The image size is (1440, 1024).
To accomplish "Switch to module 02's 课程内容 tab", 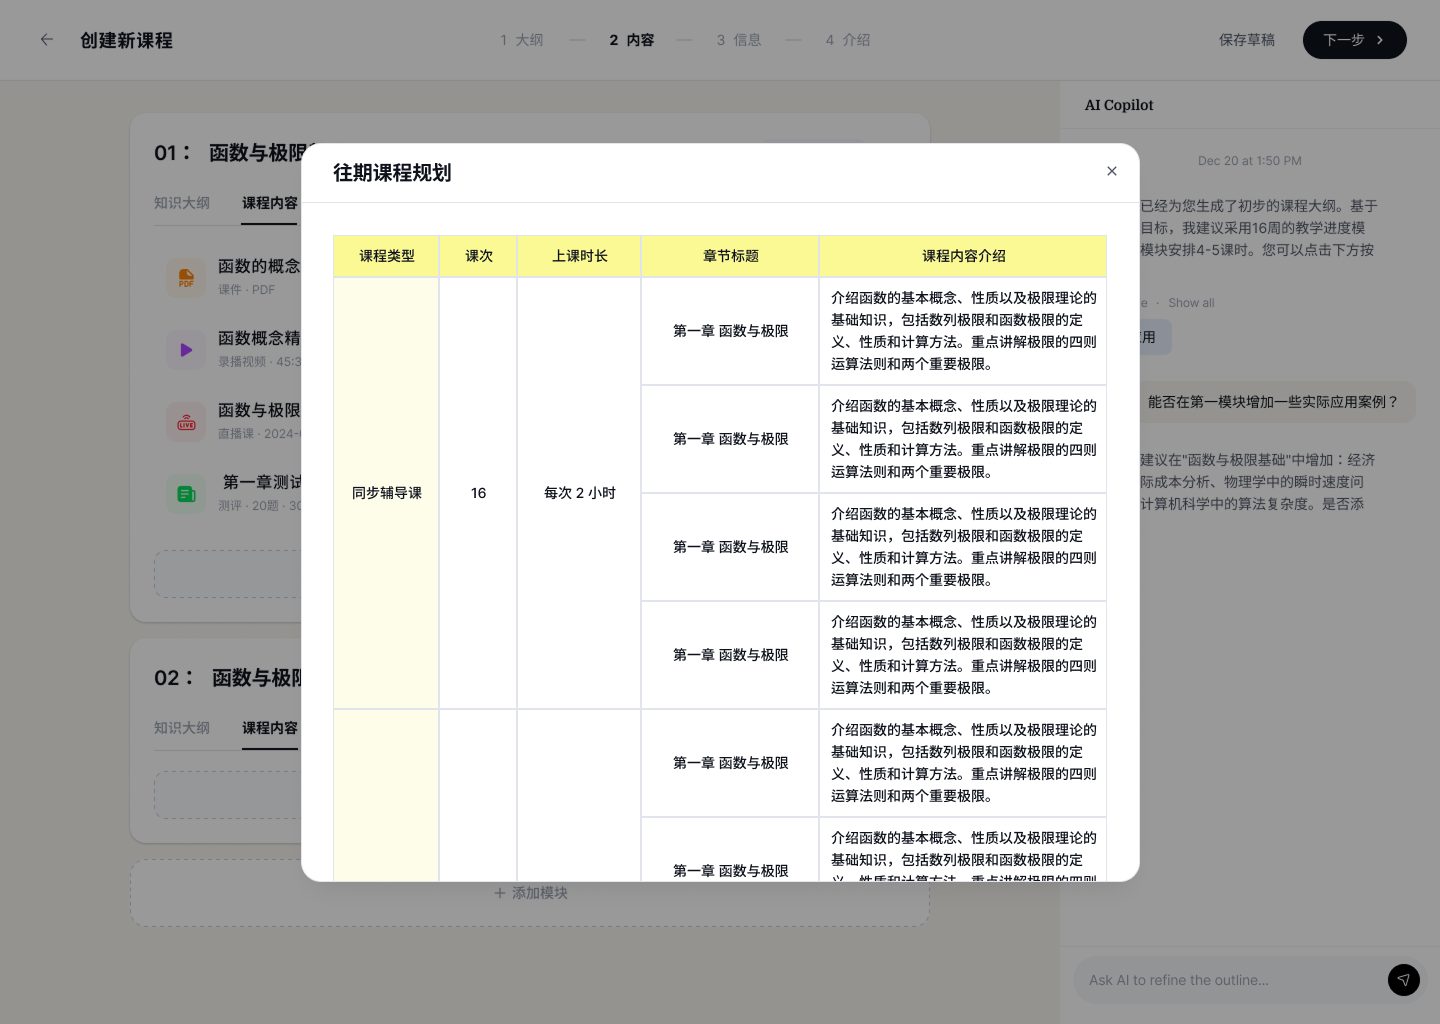I will pyautogui.click(x=269, y=728).
